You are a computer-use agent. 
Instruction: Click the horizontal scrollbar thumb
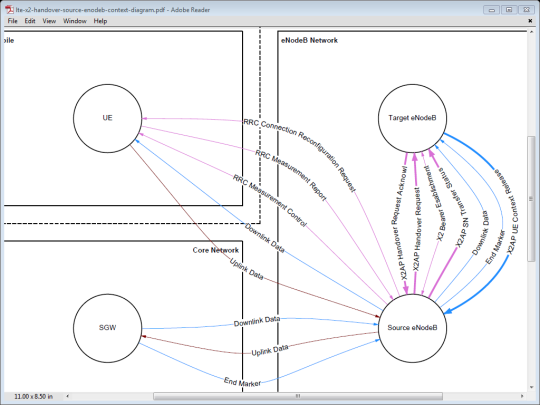[298, 396]
